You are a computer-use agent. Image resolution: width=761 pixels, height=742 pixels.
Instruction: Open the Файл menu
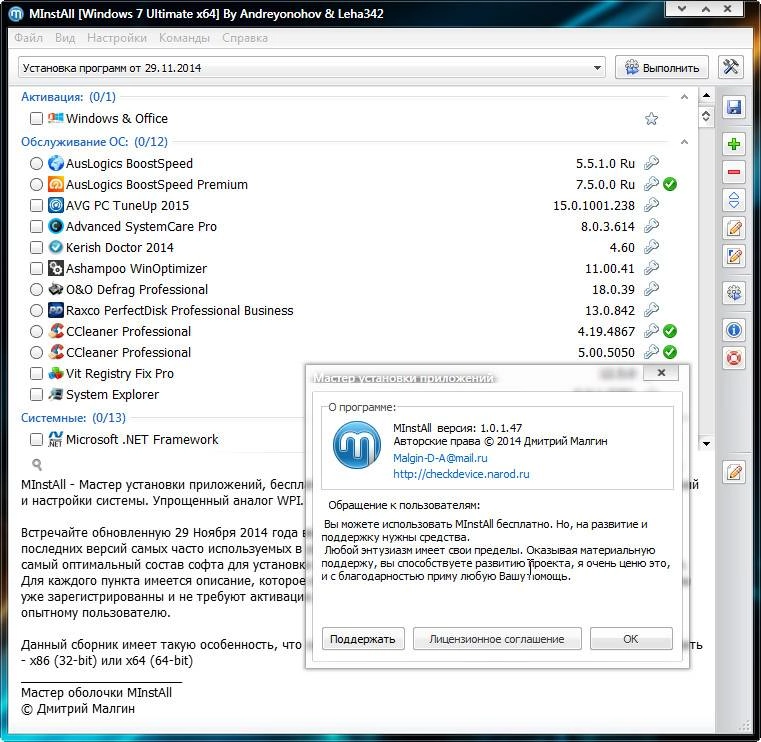[29, 38]
